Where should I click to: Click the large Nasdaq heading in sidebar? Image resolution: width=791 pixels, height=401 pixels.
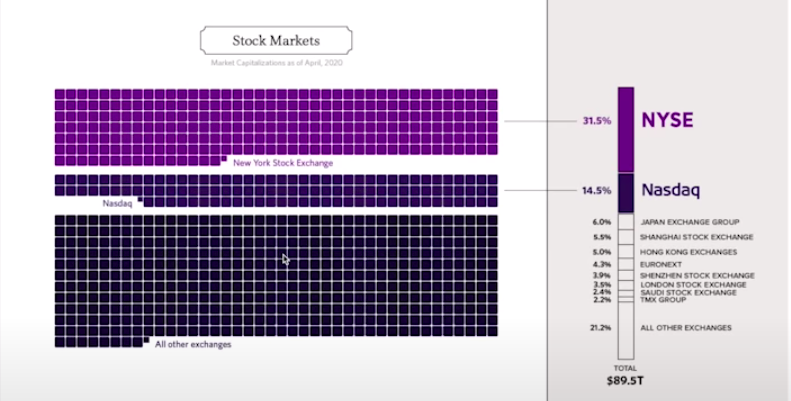point(670,190)
